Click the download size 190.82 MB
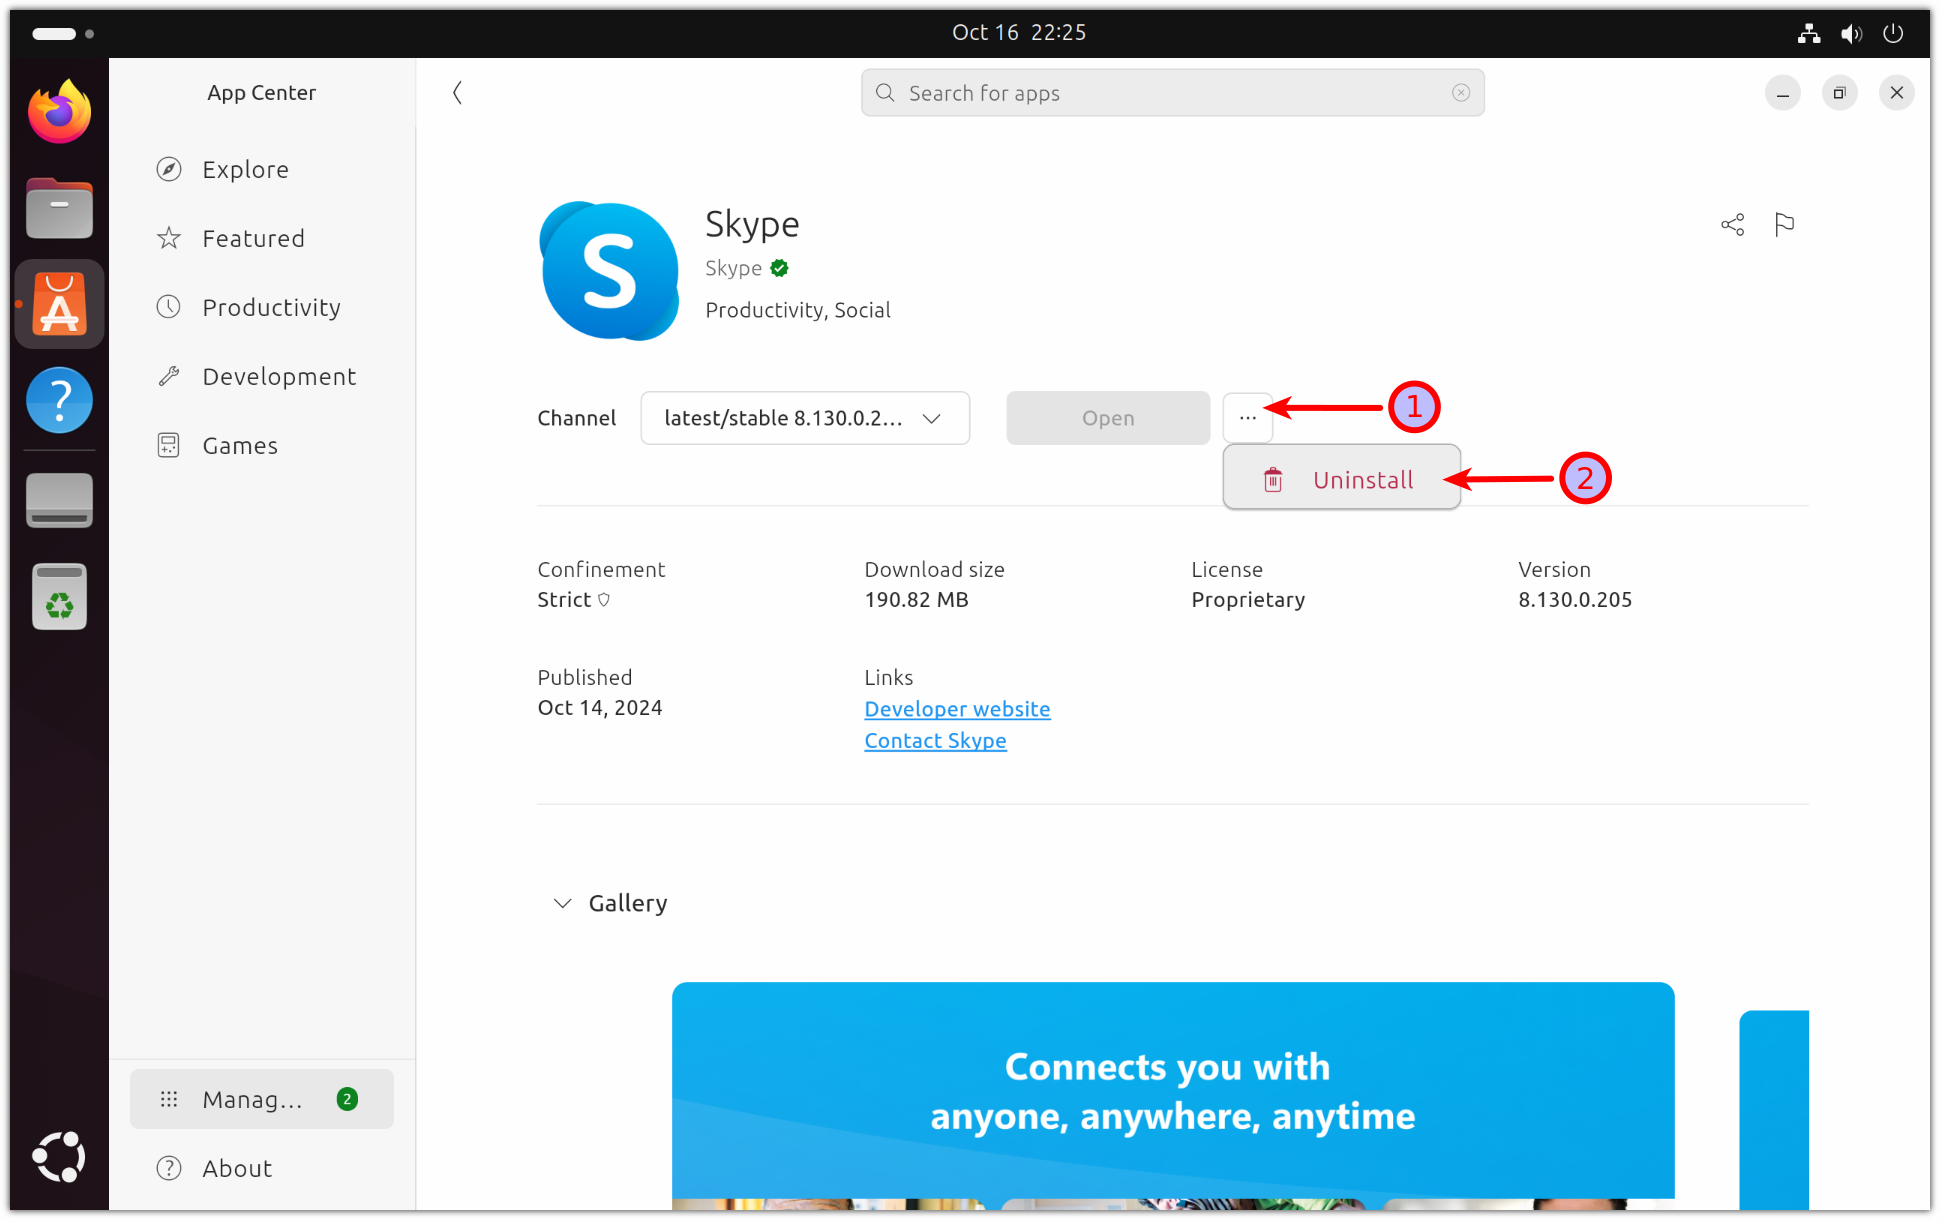The width and height of the screenshot is (1942, 1222). tap(916, 600)
